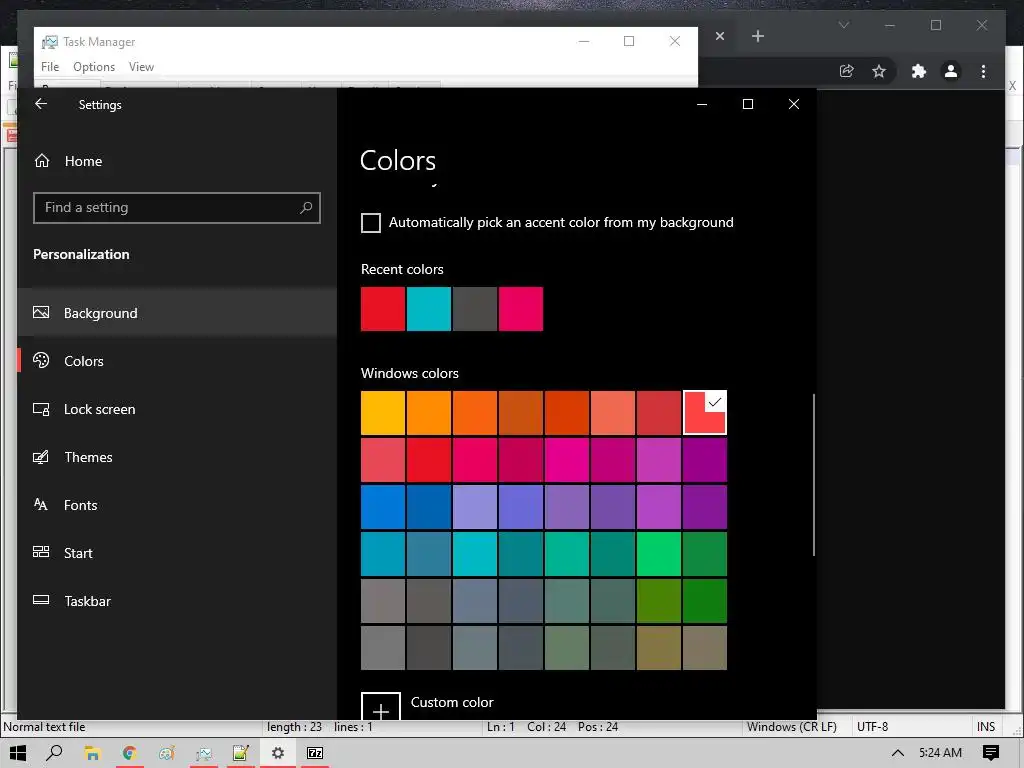Open Lock screen settings
This screenshot has height=768, width=1024.
177,409
